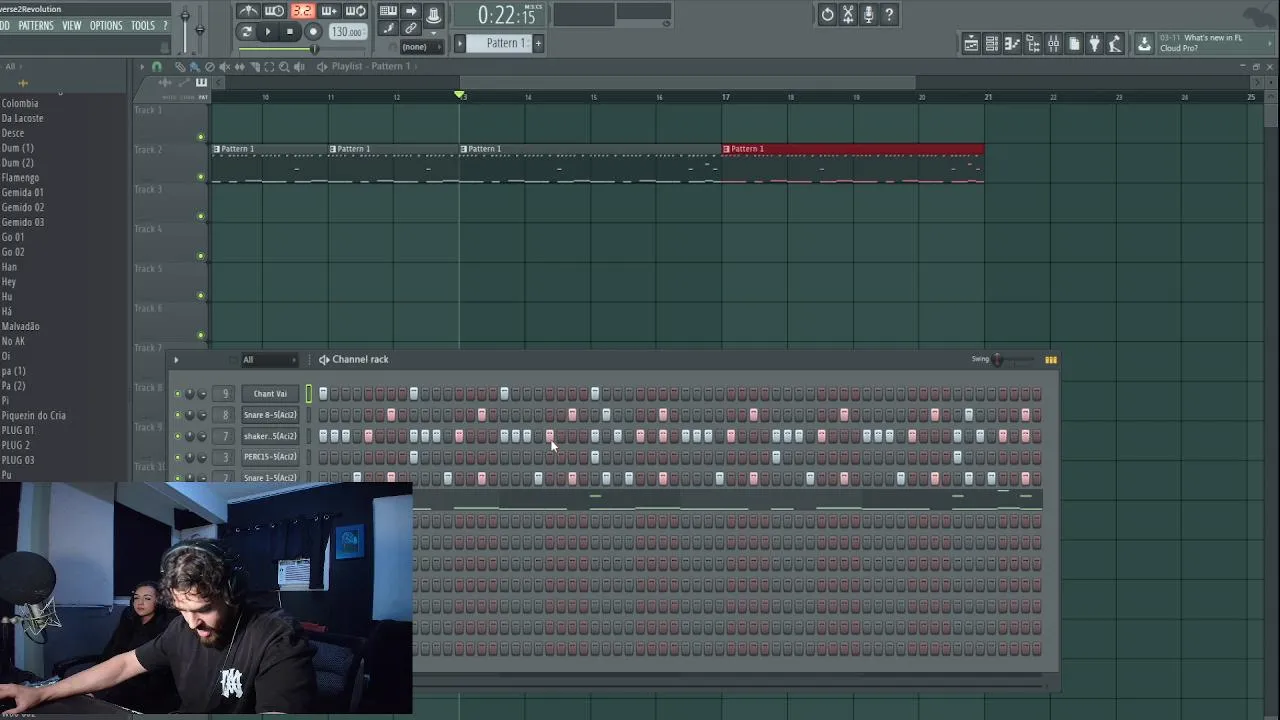Open the Chant Vai channel button
The height and width of the screenshot is (720, 1280).
(270, 394)
